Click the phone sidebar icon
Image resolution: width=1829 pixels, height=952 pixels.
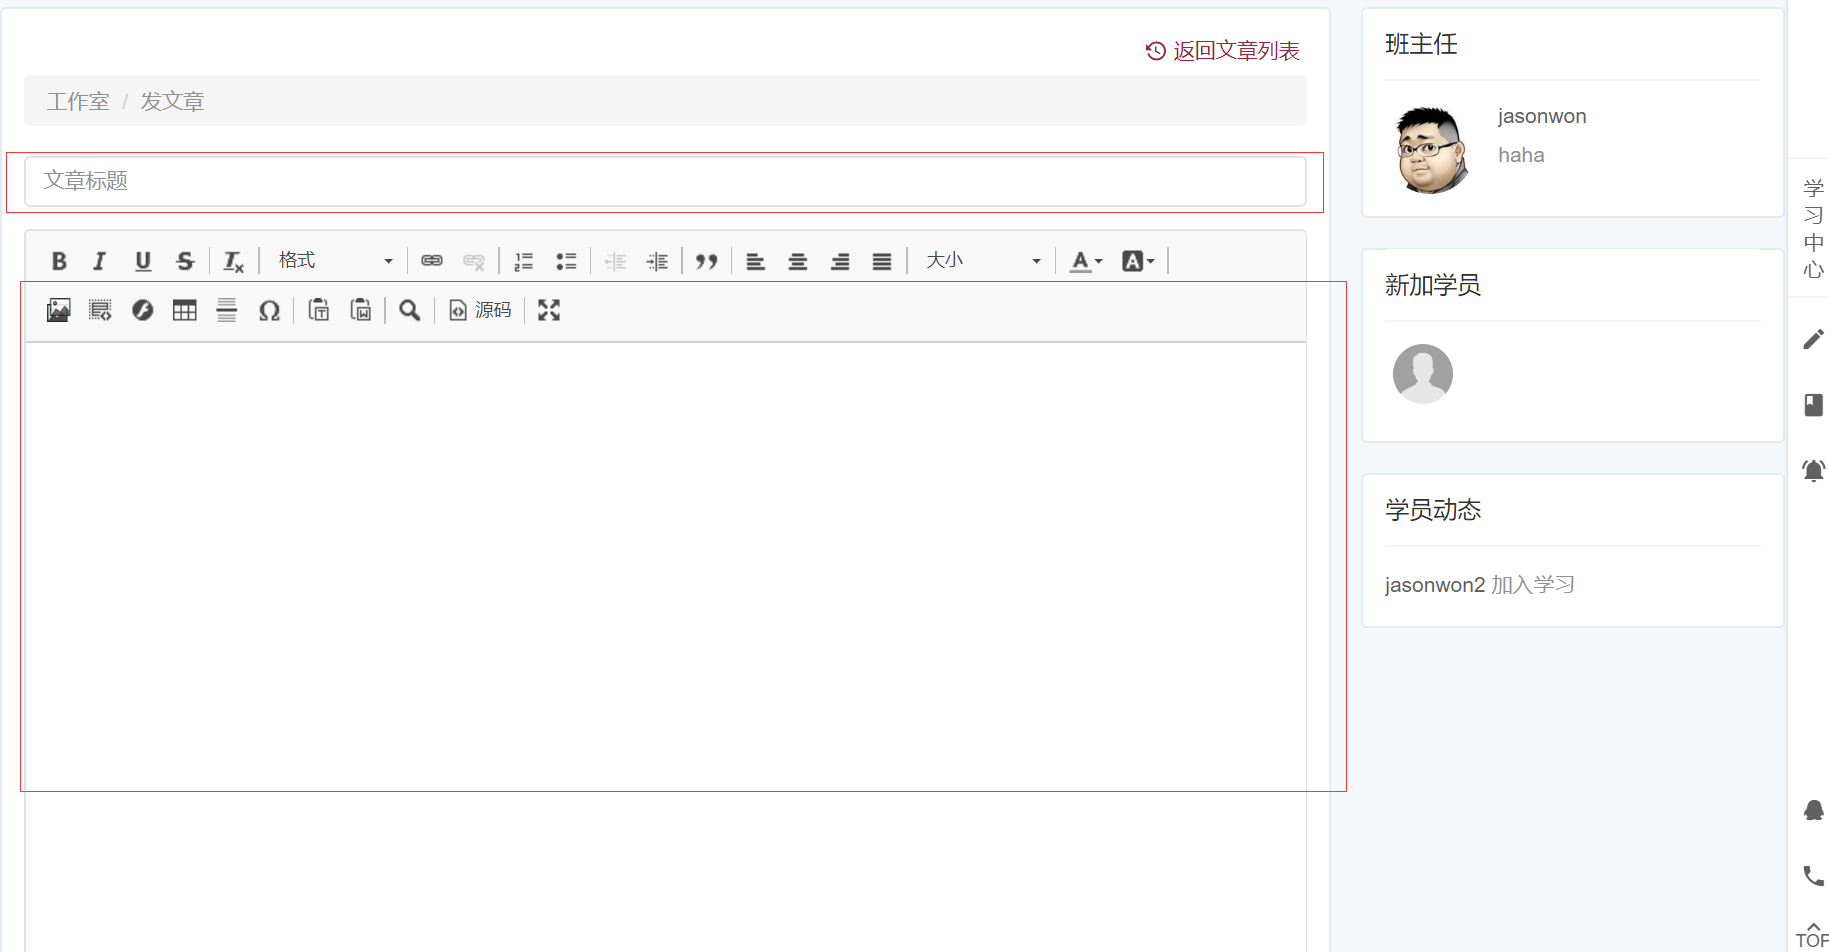point(1813,876)
